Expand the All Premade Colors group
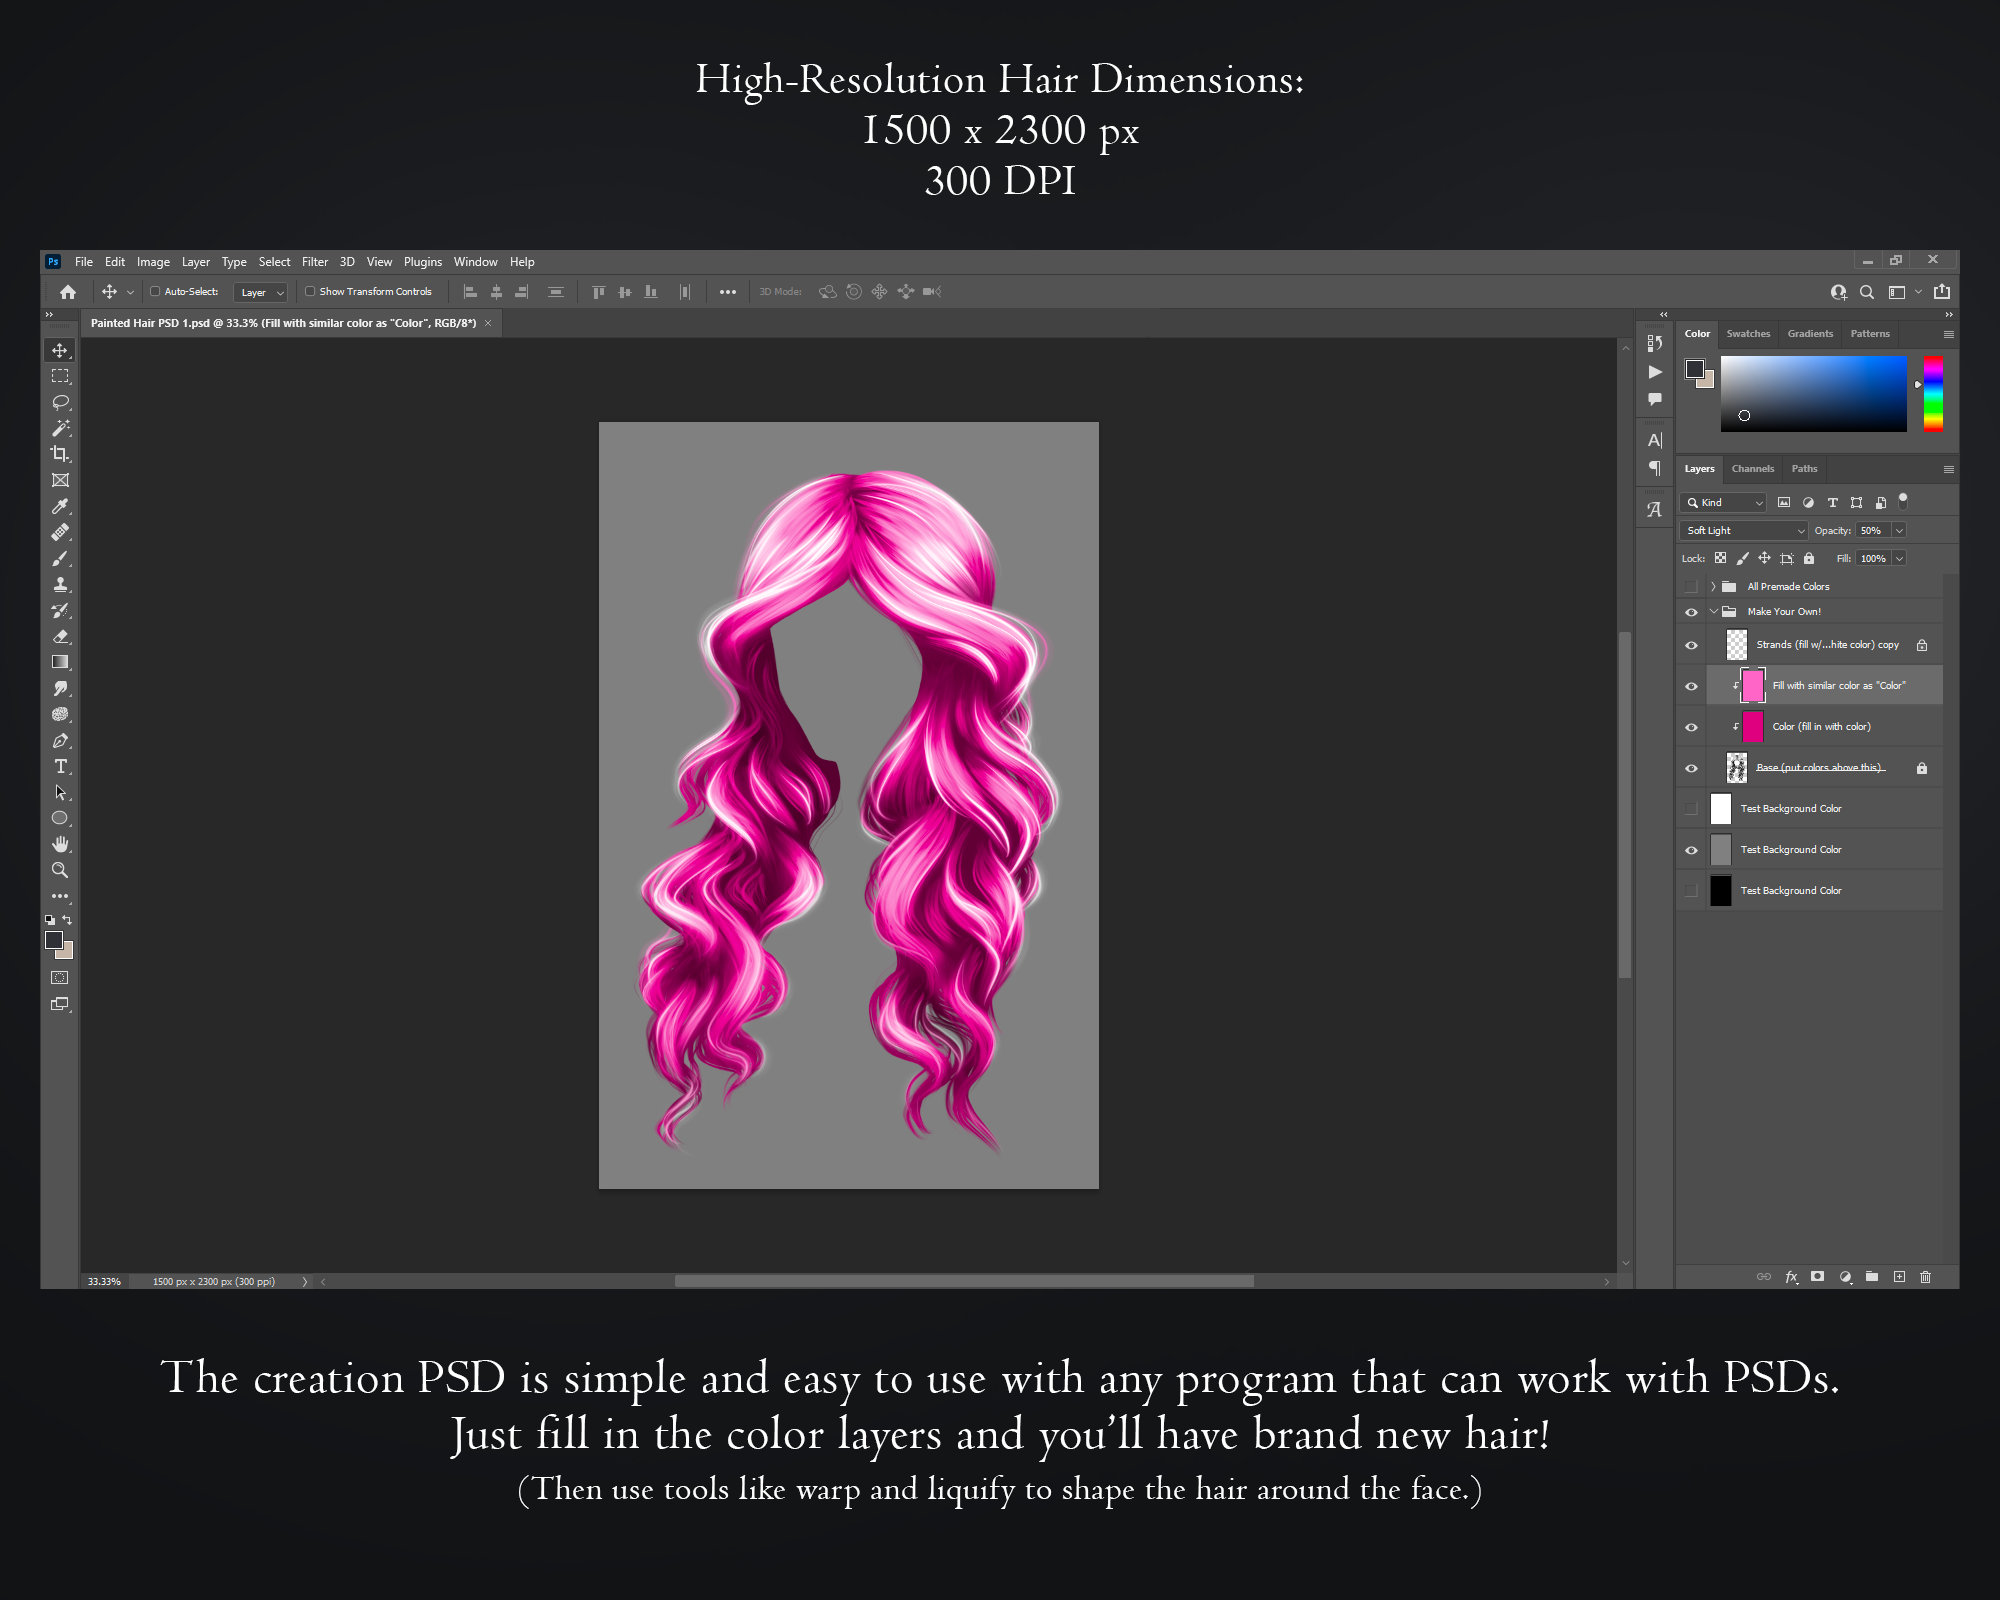 coord(1713,586)
